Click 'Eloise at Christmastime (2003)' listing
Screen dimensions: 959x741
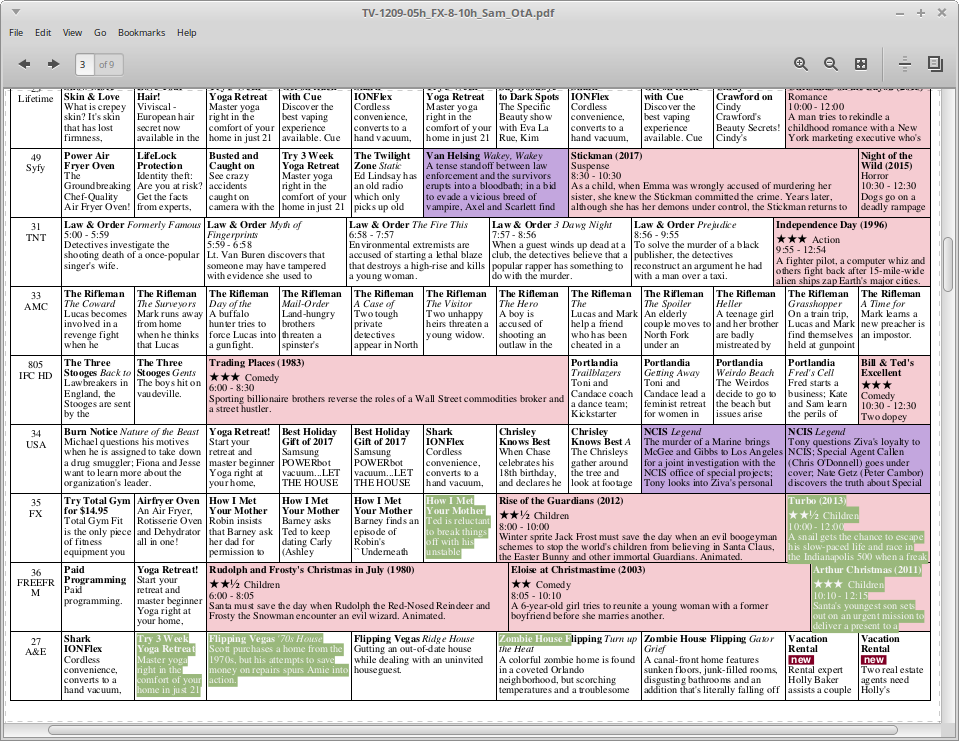click(660, 597)
